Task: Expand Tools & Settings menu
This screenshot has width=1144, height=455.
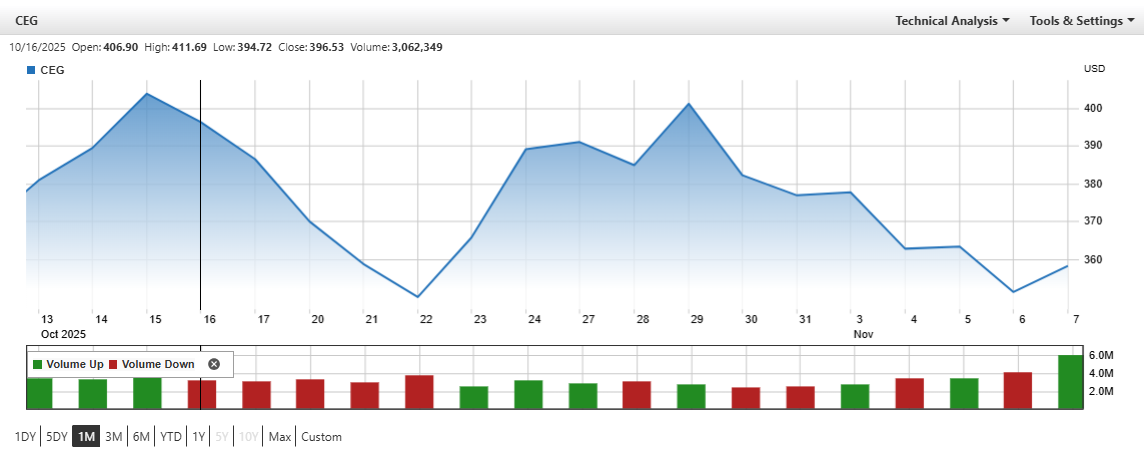Action: tap(1081, 20)
